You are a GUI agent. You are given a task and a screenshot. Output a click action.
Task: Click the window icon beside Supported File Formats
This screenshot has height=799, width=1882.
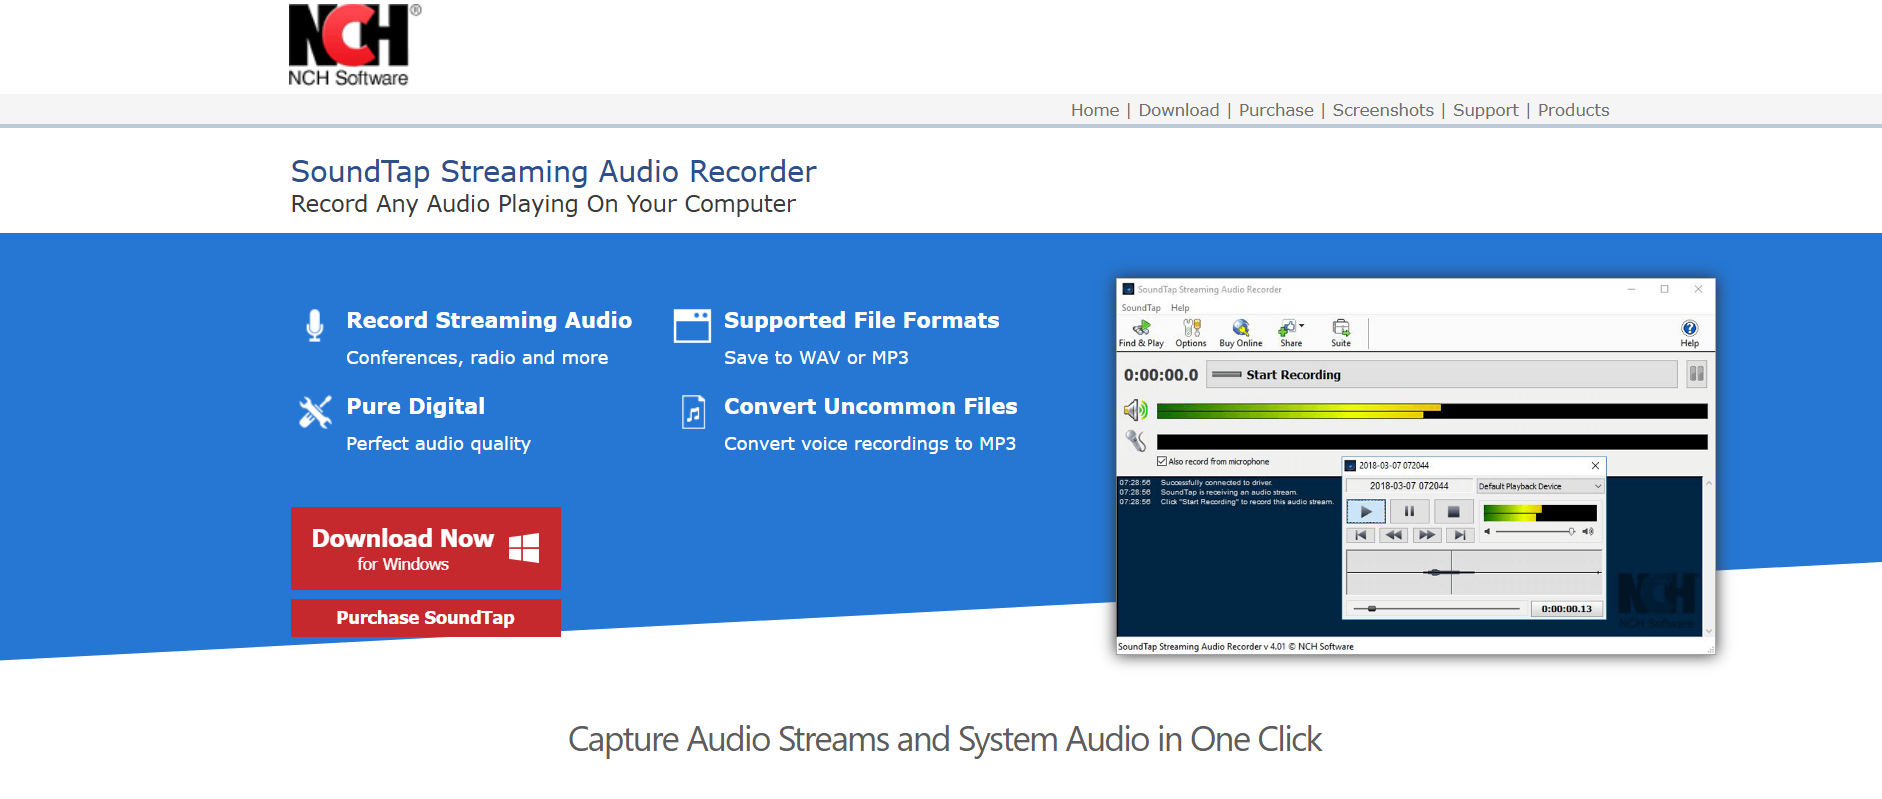point(692,326)
